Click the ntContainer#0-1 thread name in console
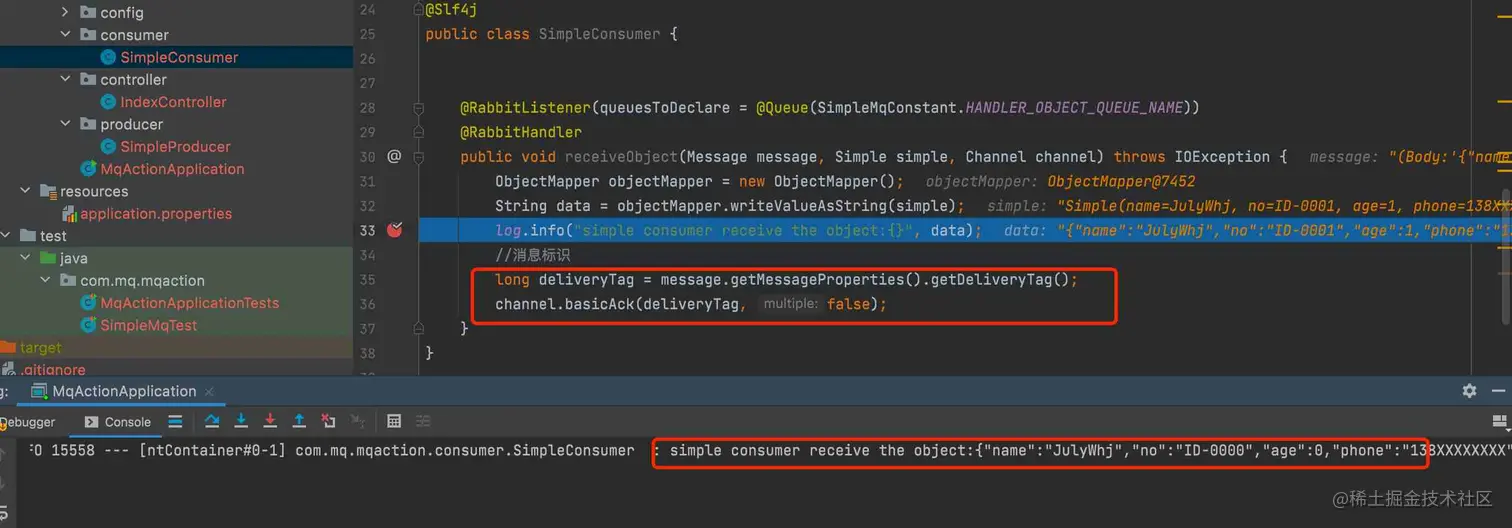The height and width of the screenshot is (528, 1512). pyautogui.click(x=212, y=451)
